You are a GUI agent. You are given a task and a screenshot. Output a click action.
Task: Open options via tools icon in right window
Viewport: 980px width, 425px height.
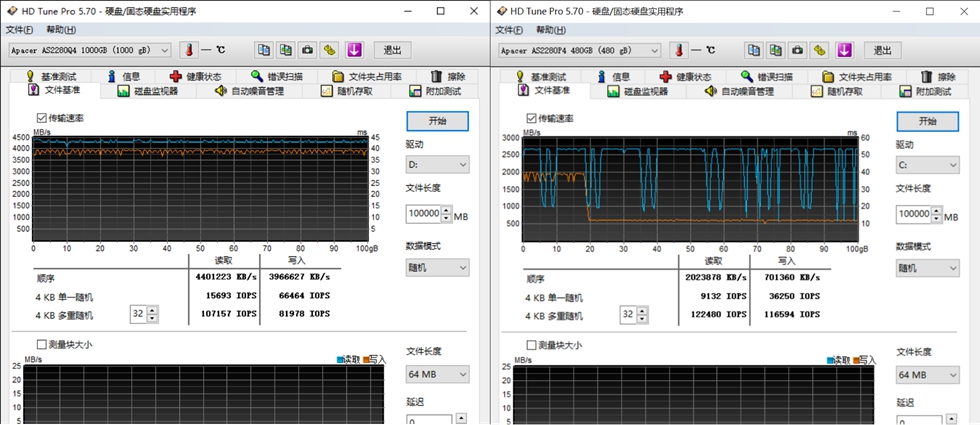click(819, 50)
